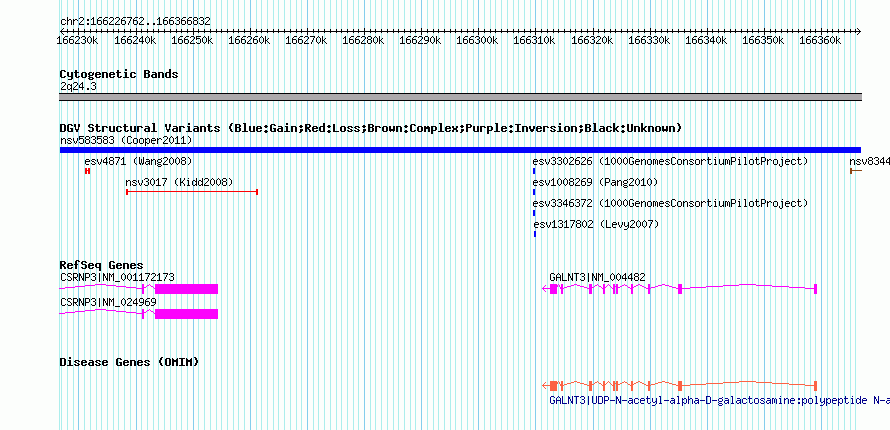
Task: Select the 2q24.3 band label
Action: point(78,86)
